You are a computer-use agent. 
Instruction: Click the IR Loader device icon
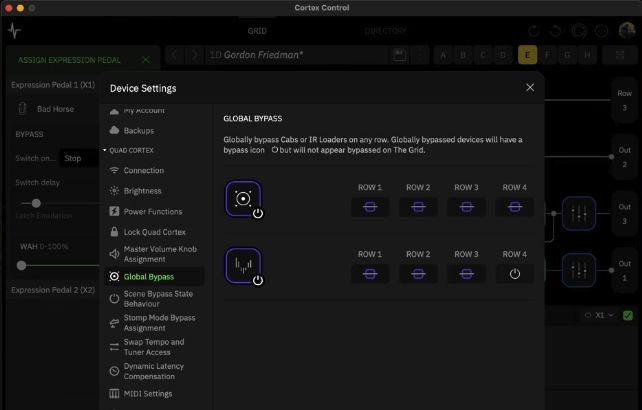click(x=243, y=266)
